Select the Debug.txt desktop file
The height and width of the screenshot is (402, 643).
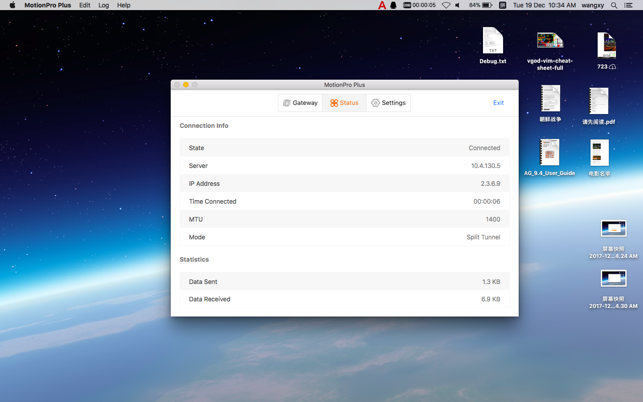(493, 45)
